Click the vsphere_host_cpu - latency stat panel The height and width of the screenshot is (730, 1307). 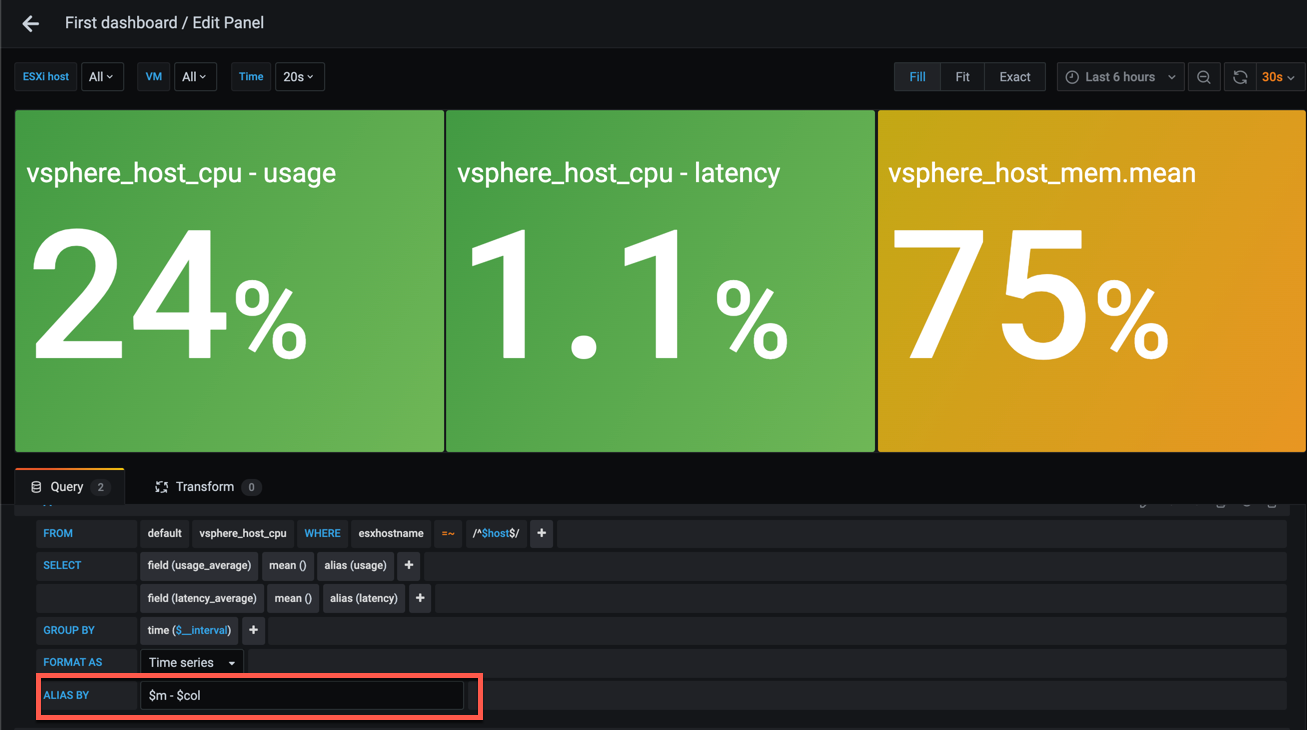click(x=660, y=281)
